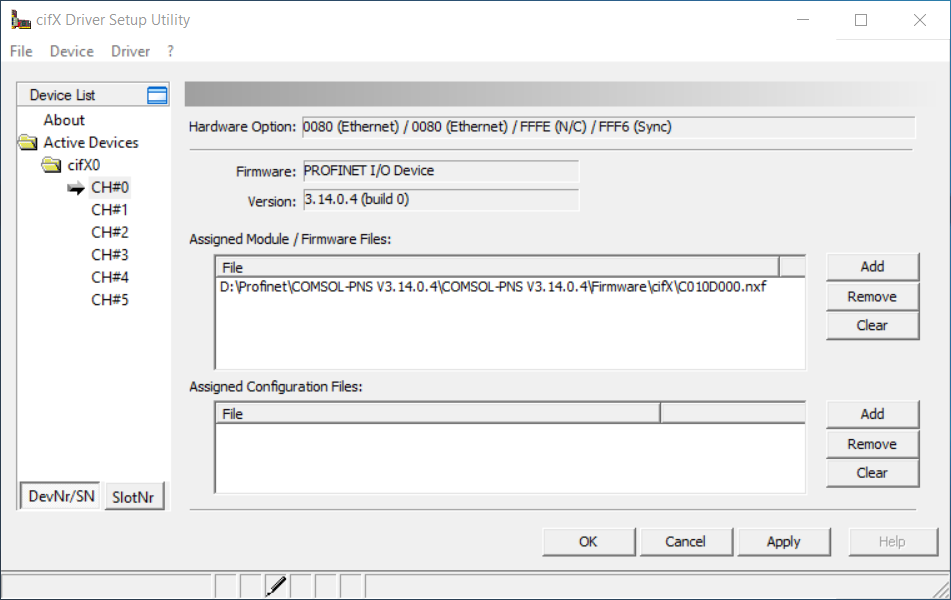The image size is (951, 600).
Task: Switch to the DevNr/SN tab
Action: point(60,496)
